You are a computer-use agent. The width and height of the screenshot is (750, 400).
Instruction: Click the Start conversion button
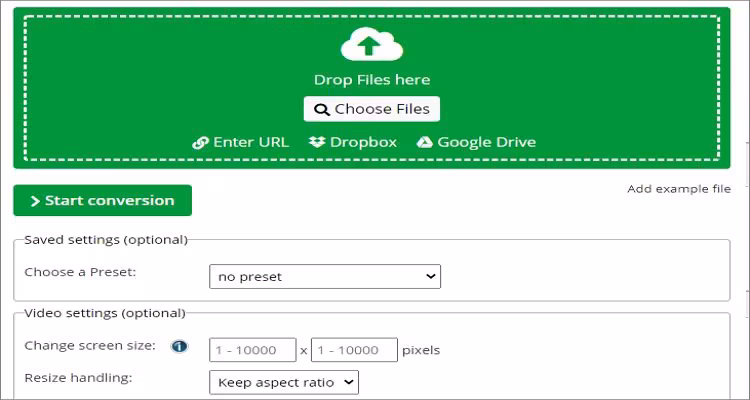click(102, 200)
